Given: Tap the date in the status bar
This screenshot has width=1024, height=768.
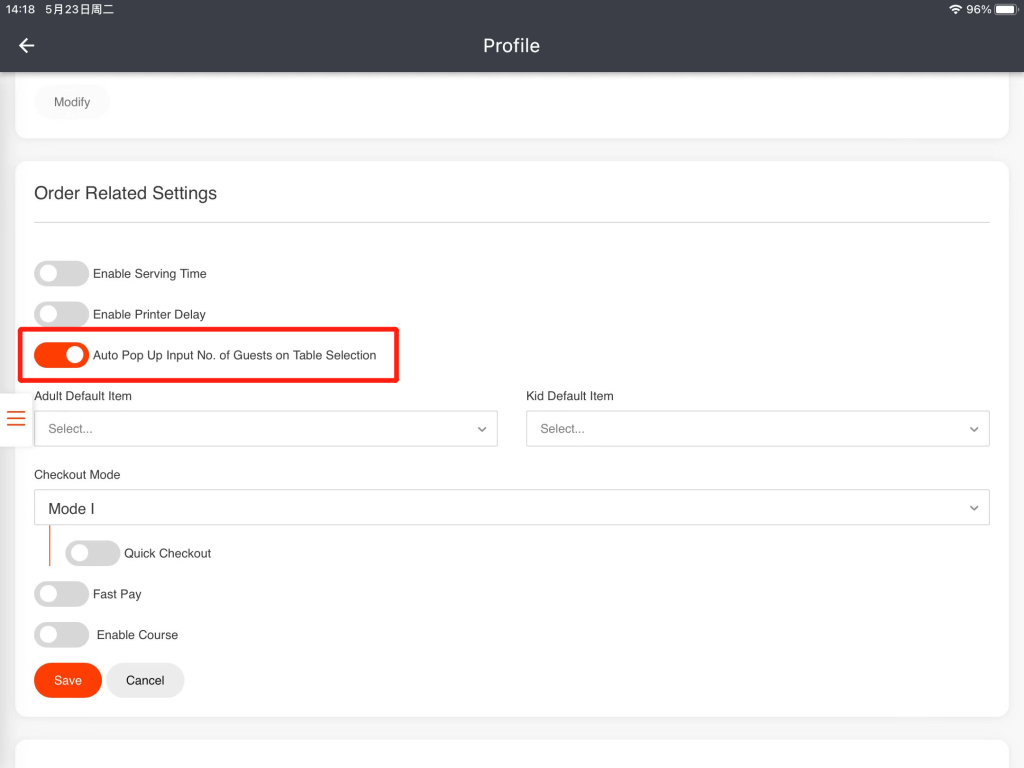Looking at the screenshot, I should coord(79,9).
